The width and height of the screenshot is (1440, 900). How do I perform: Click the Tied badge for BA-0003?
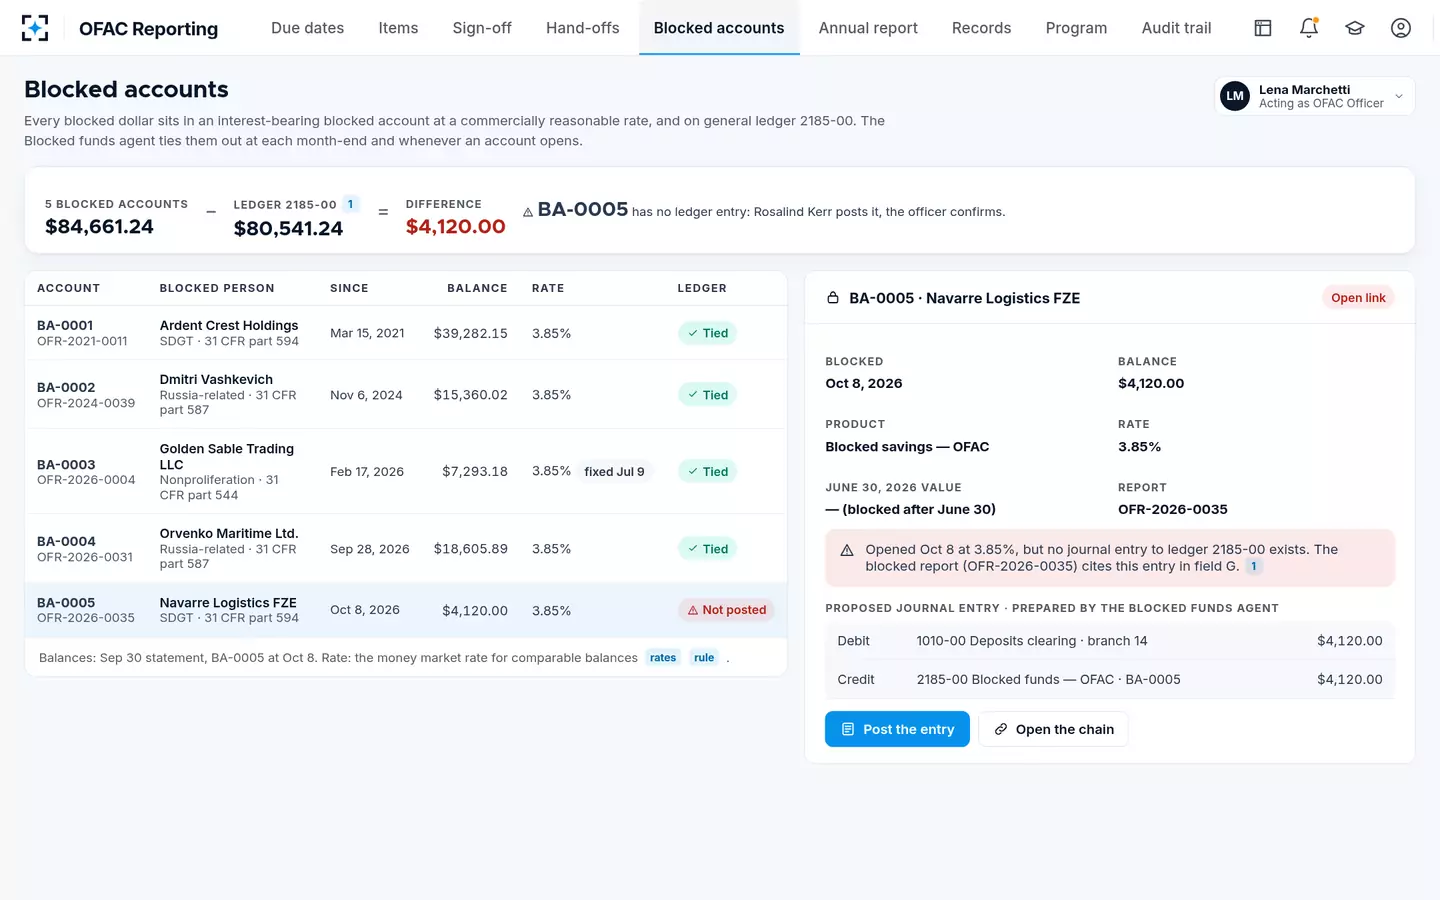pyautogui.click(x=707, y=472)
